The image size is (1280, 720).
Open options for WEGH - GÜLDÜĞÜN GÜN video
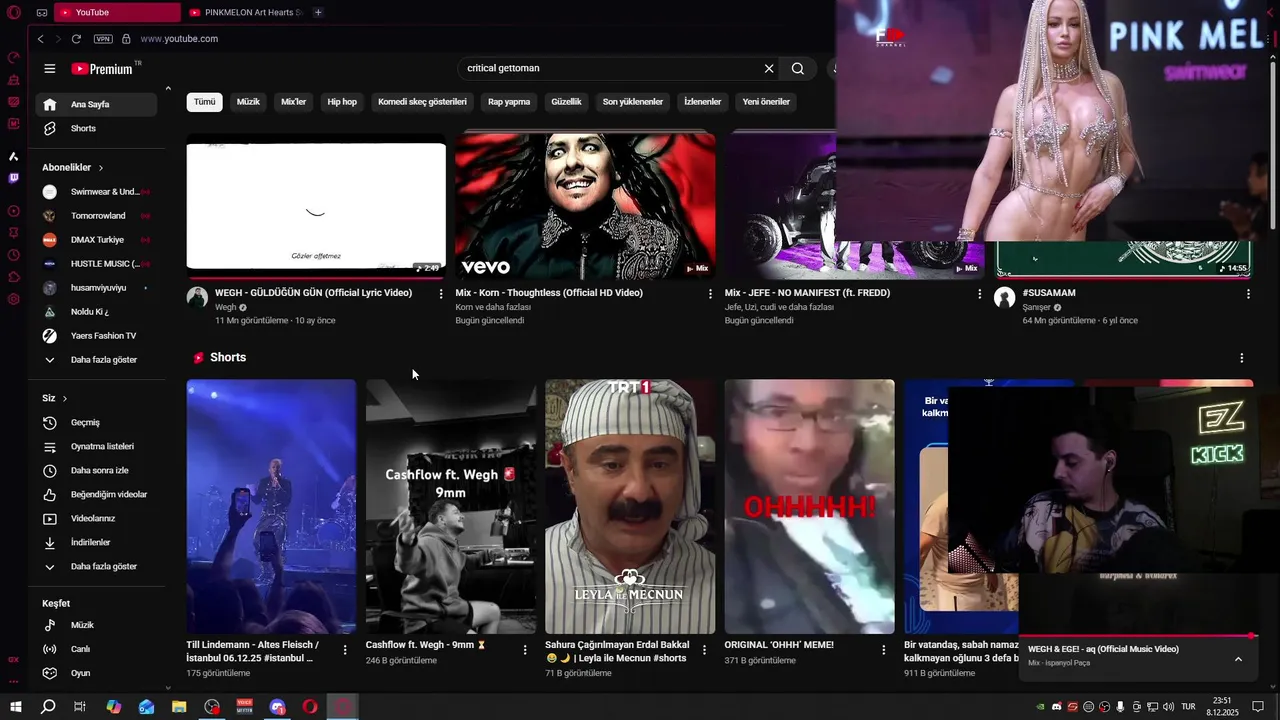click(441, 294)
